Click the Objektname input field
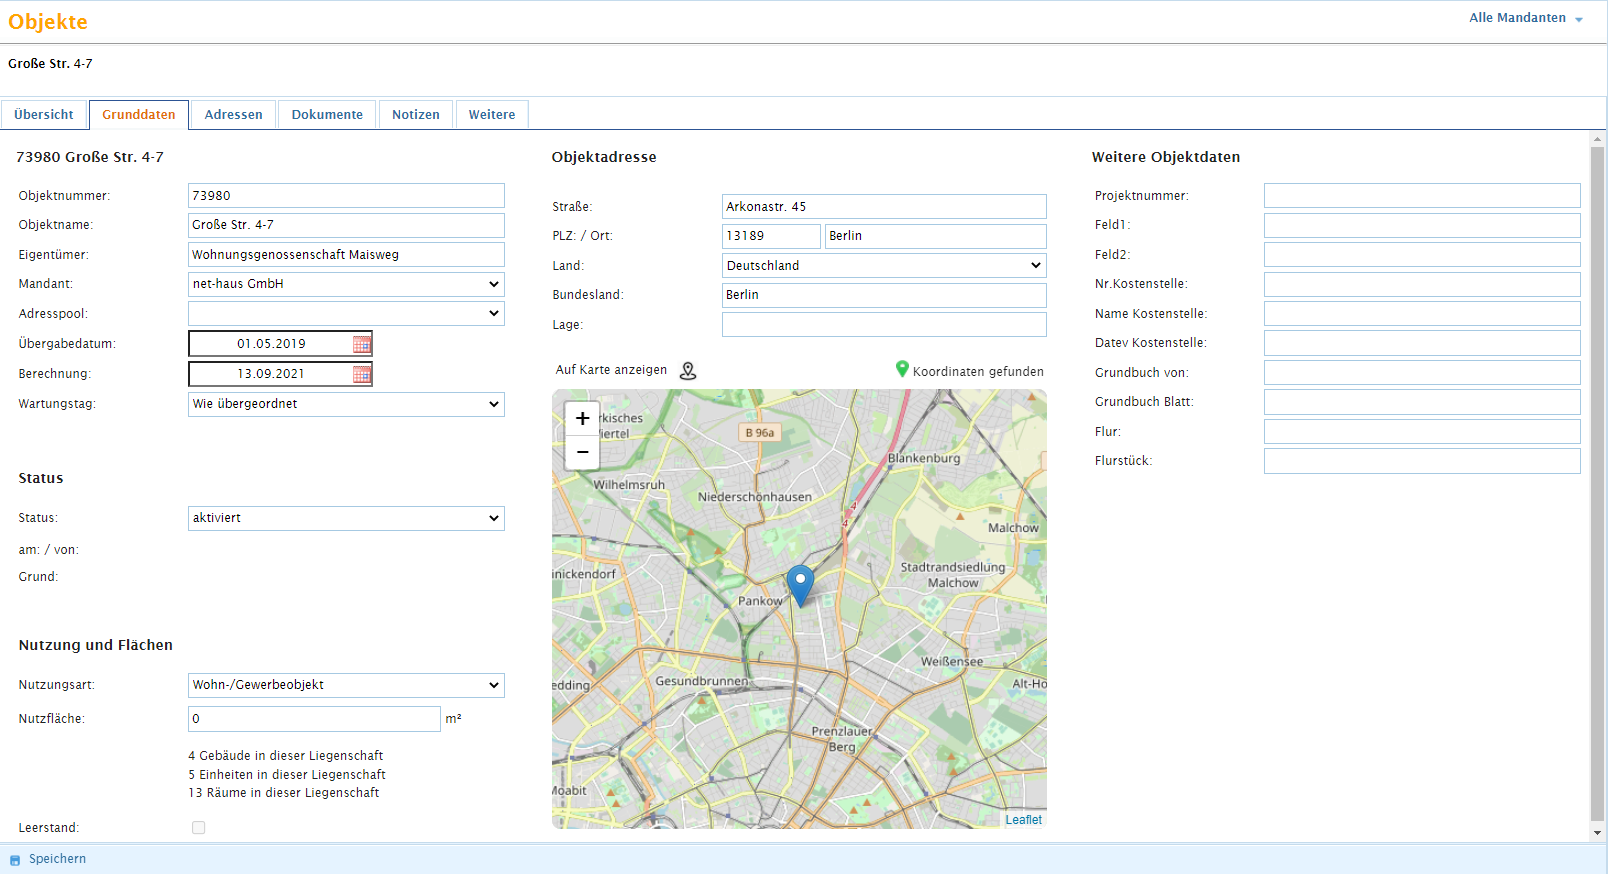 tap(346, 225)
